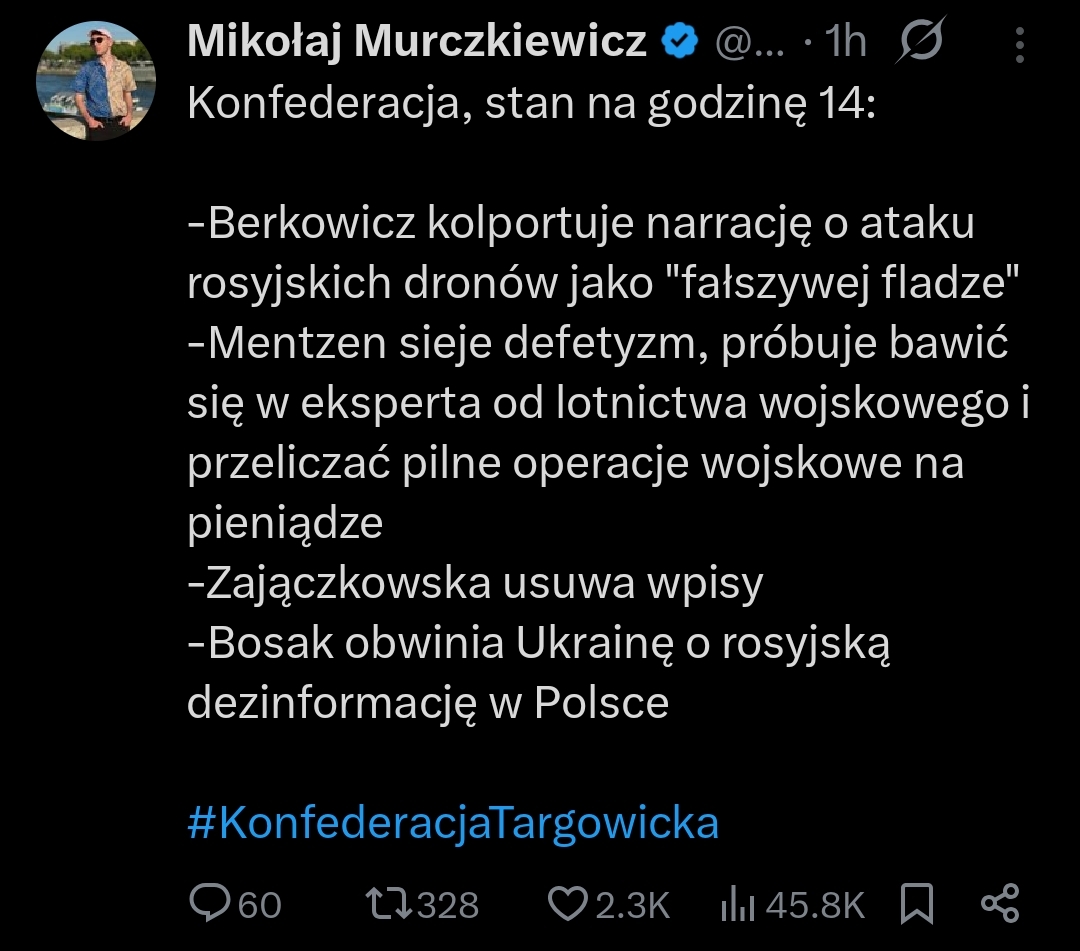The width and height of the screenshot is (1080, 951).
Task: Click the reply speech bubble icon
Action: point(209,904)
